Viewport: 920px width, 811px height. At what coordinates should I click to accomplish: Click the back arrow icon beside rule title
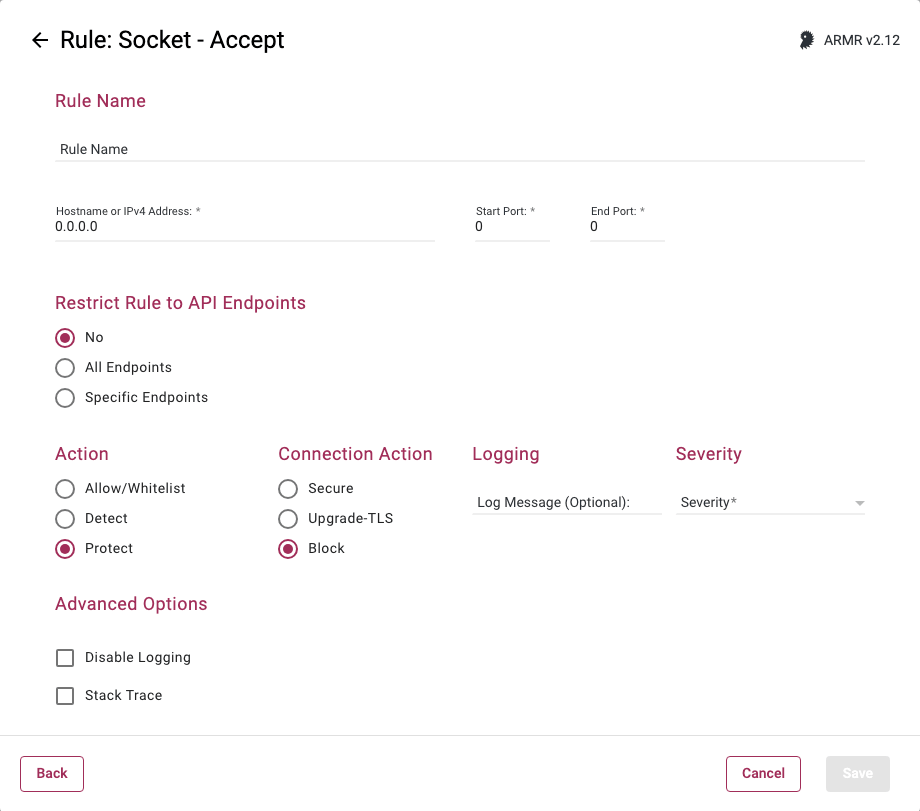40,40
